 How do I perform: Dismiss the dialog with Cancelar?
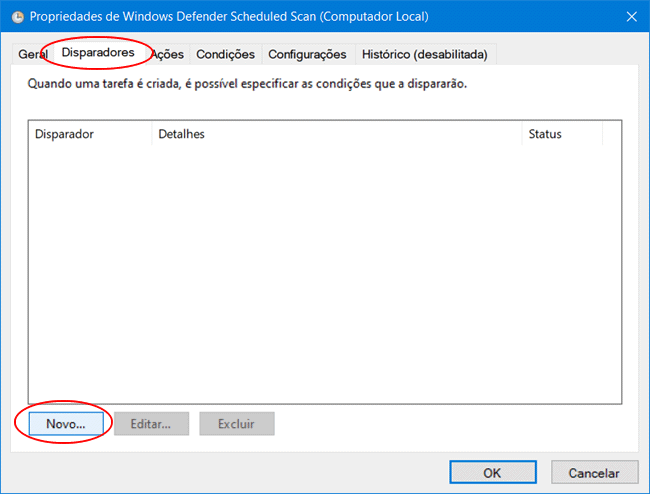[594, 473]
